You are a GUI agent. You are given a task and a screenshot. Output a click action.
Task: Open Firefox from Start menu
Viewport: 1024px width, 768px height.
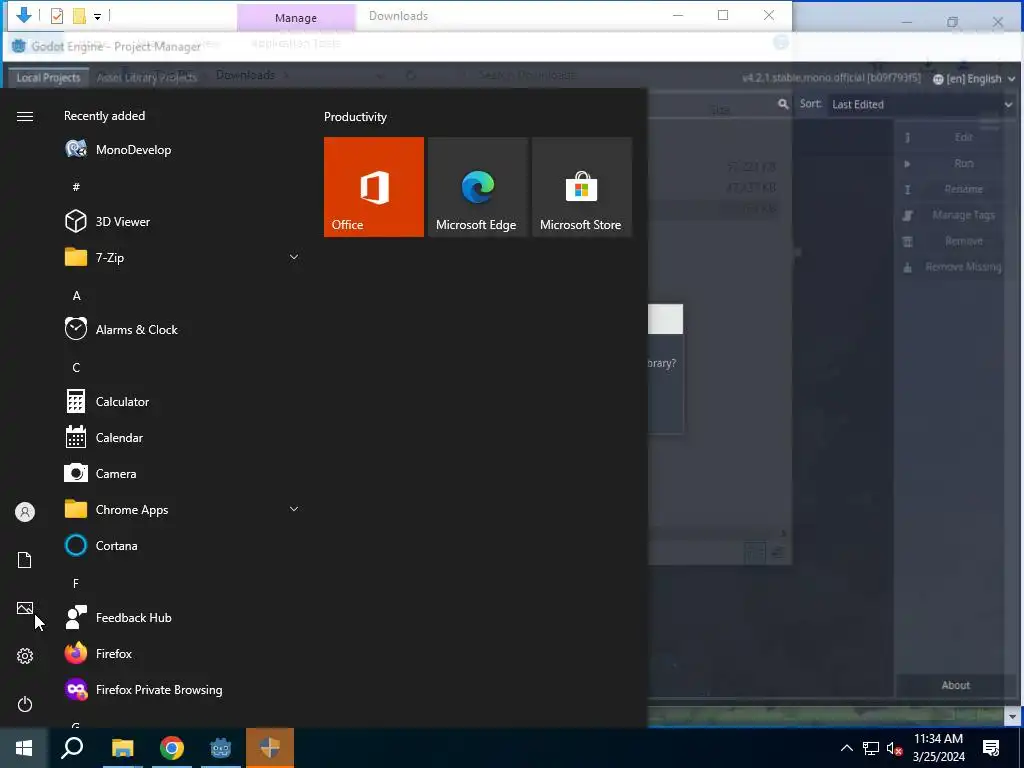(183, 653)
